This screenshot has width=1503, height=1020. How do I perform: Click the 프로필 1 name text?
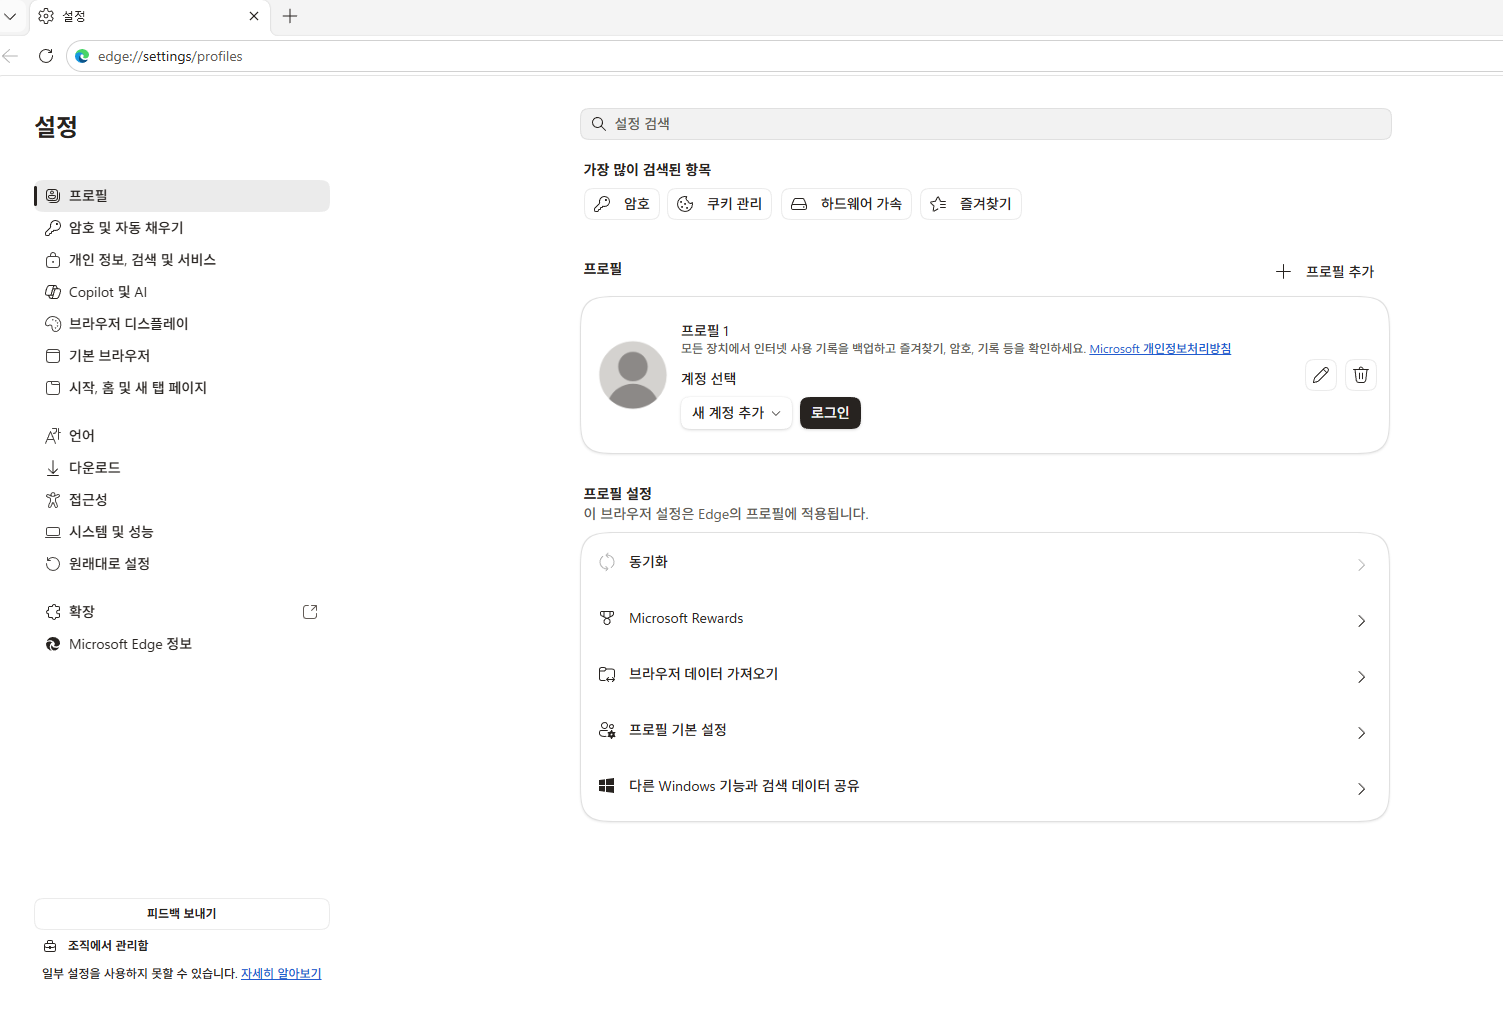pos(705,330)
